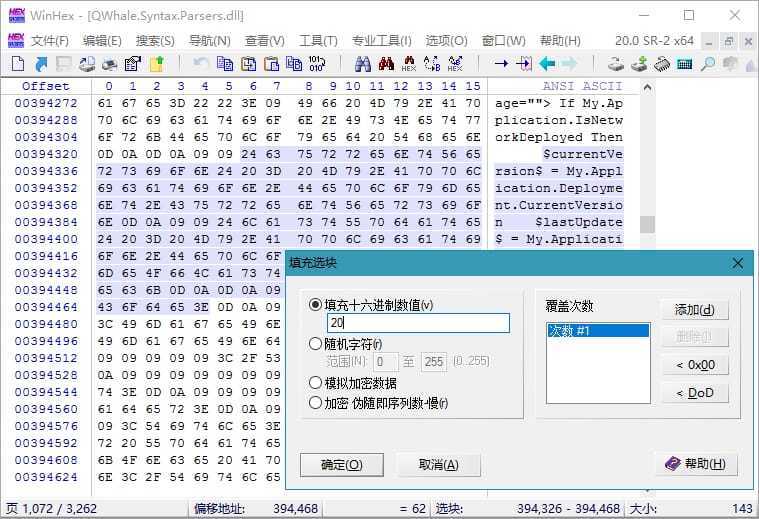This screenshot has height=519, width=759.
Task: Click 页 1,072 / 3,262 status entry
Action: coord(51,509)
